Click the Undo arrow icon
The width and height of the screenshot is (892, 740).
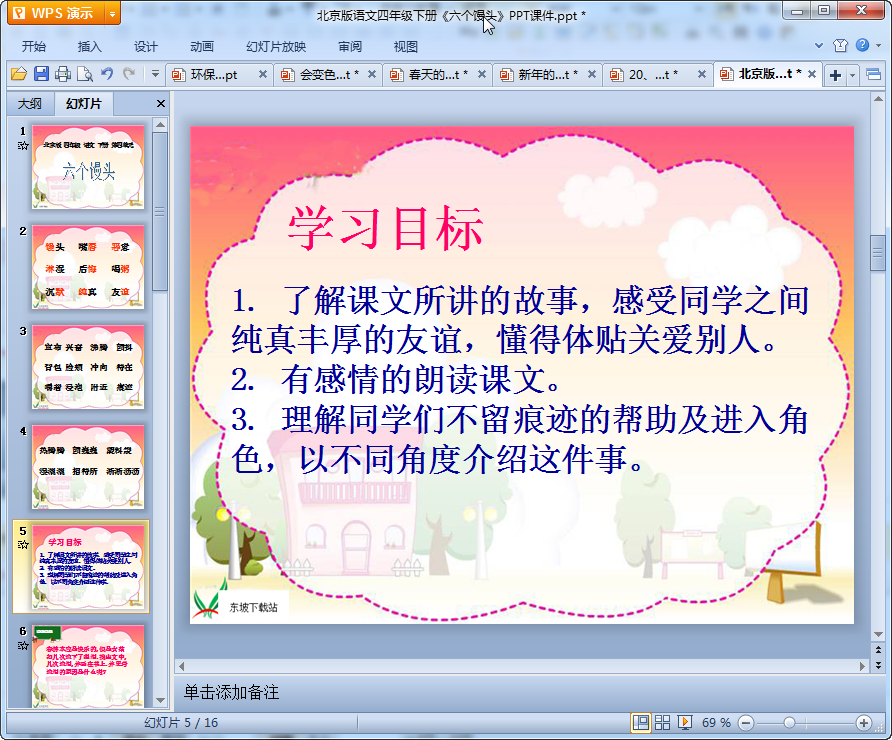click(x=107, y=73)
